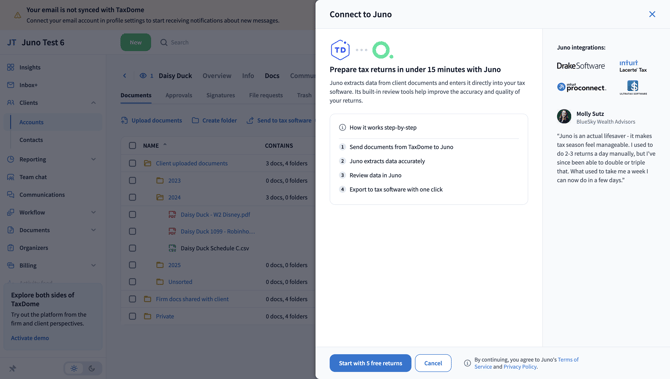This screenshot has width=670, height=379.
Task: Click the TaxDome TD logo icon
Action: click(x=340, y=50)
